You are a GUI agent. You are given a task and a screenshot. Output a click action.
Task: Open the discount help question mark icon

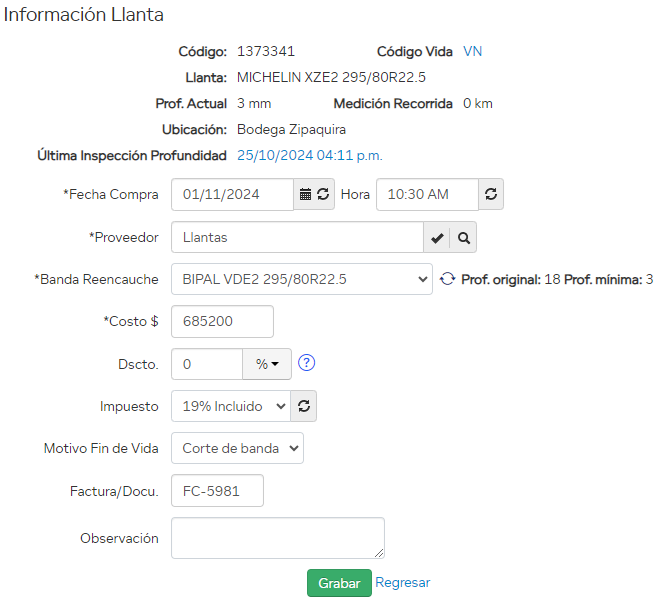[x=307, y=364]
